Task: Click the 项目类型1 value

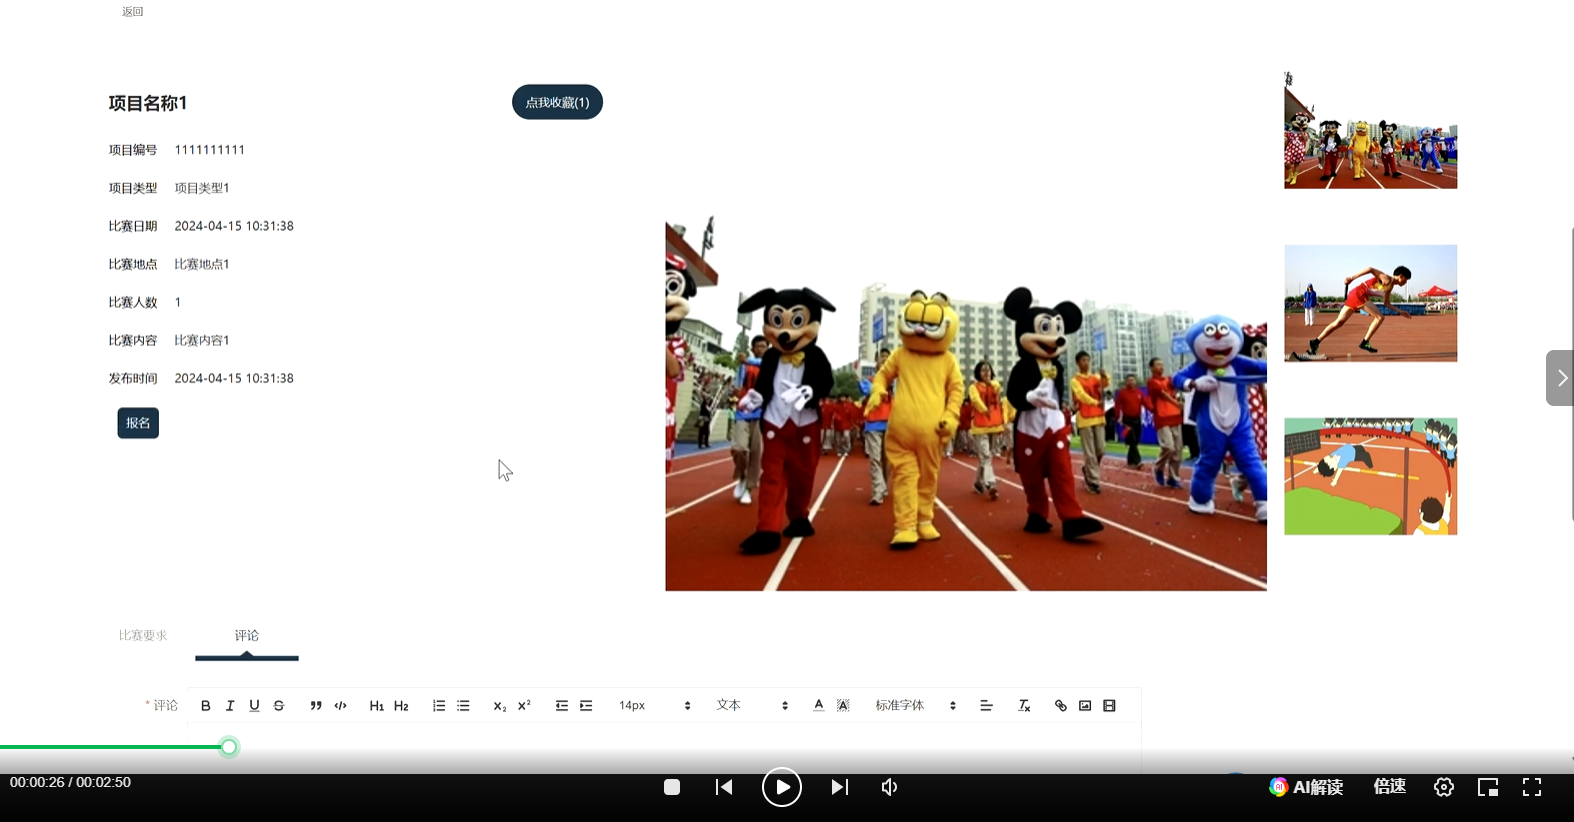Action: click(202, 188)
